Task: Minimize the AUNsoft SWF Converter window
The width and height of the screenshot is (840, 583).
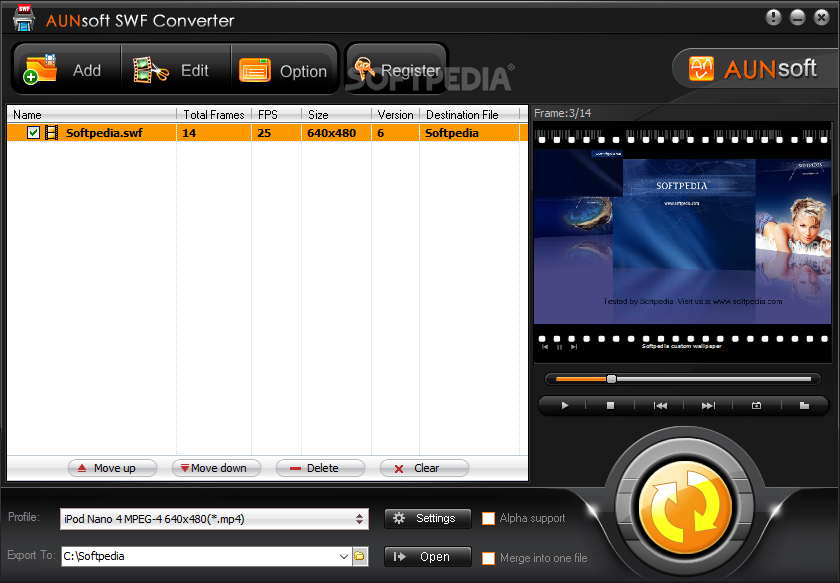Action: [797, 18]
